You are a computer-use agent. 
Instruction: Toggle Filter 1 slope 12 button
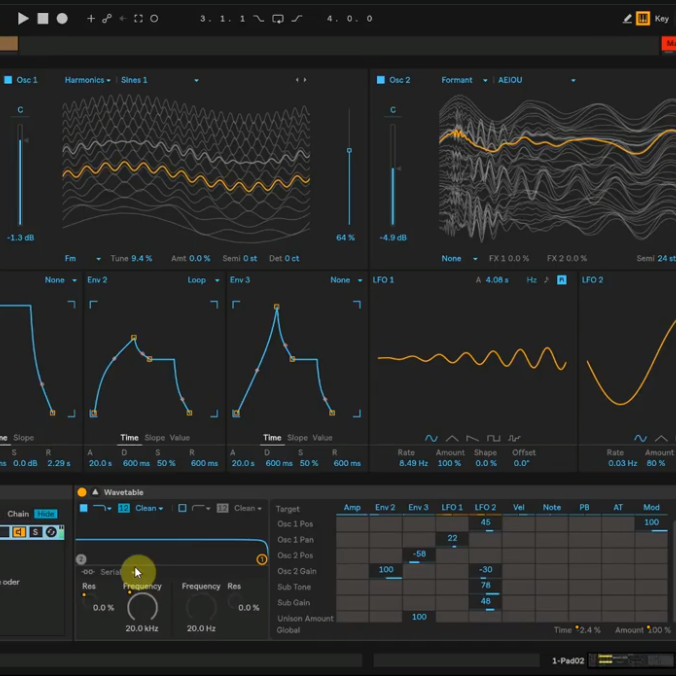[x=123, y=508]
